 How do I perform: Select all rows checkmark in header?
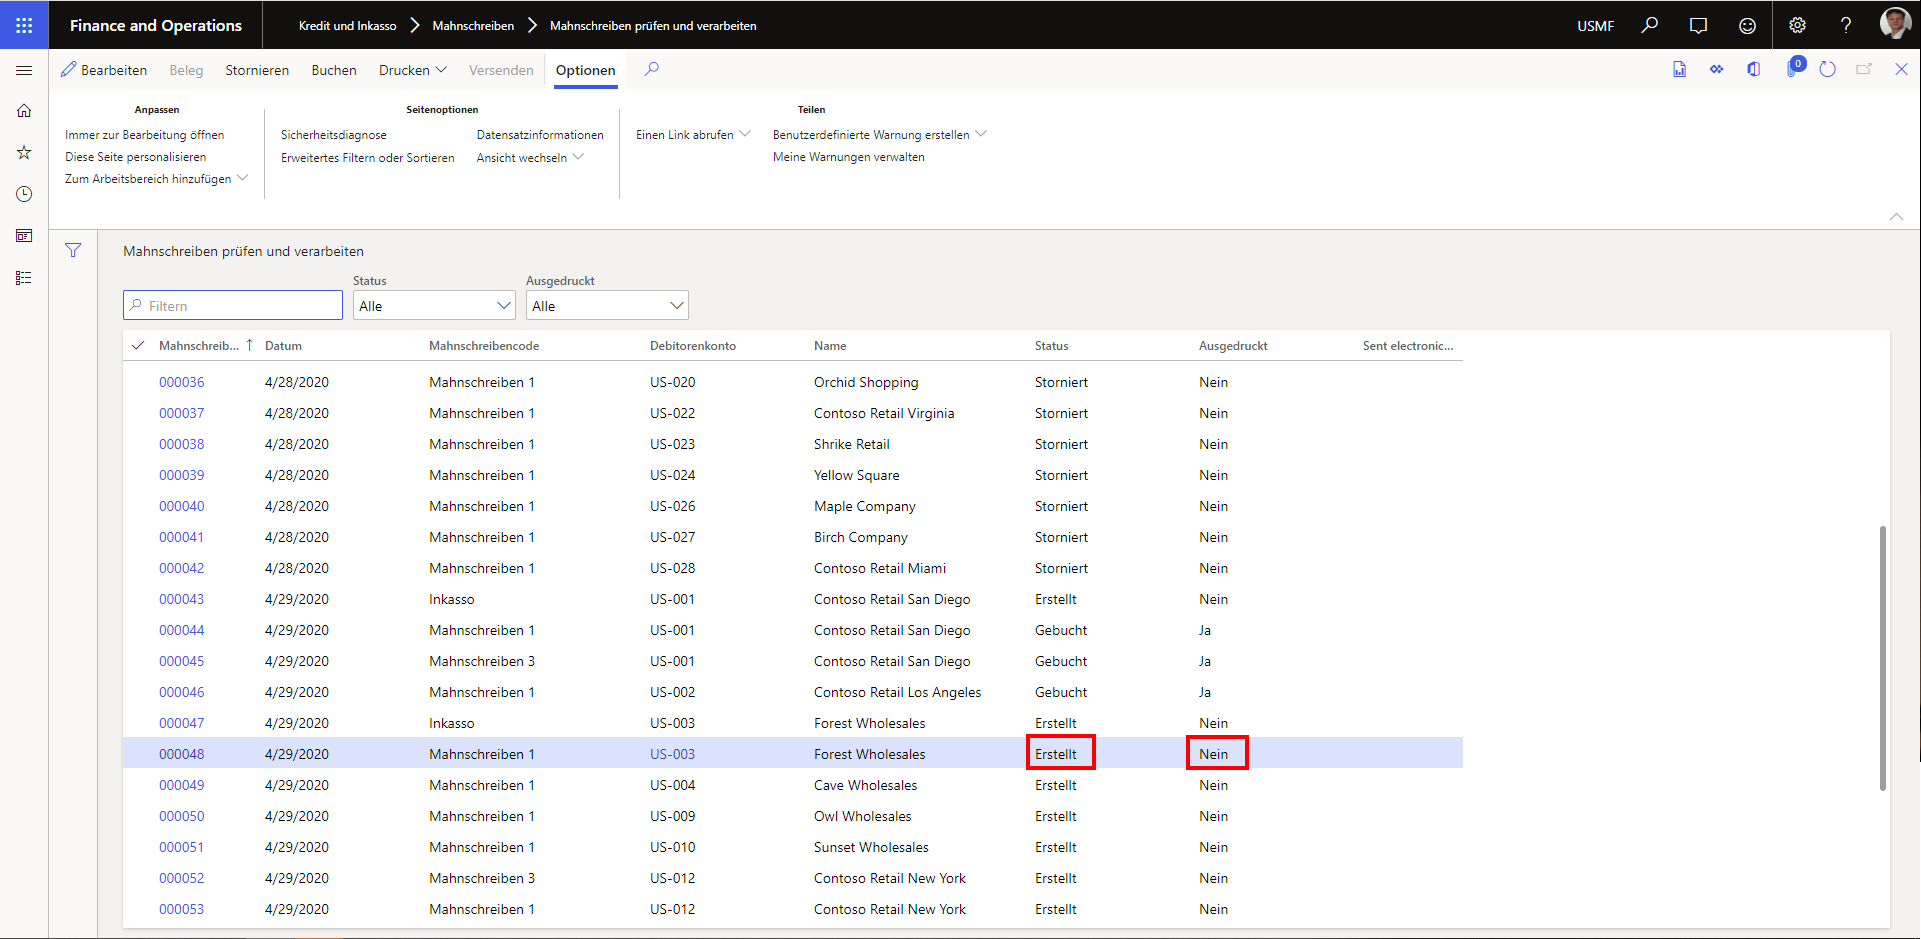coord(138,345)
